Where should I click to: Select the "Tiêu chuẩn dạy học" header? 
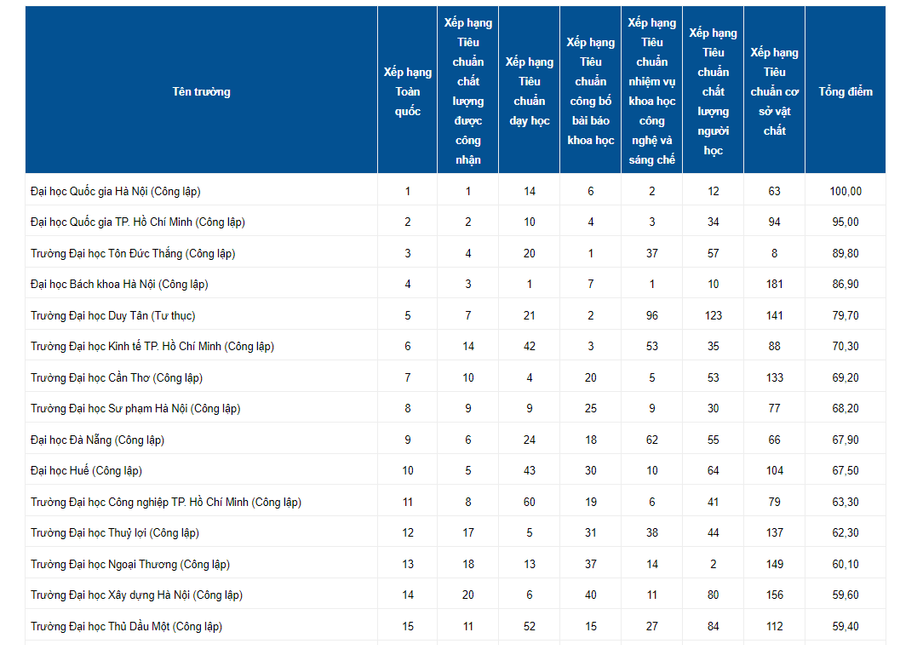click(530, 92)
